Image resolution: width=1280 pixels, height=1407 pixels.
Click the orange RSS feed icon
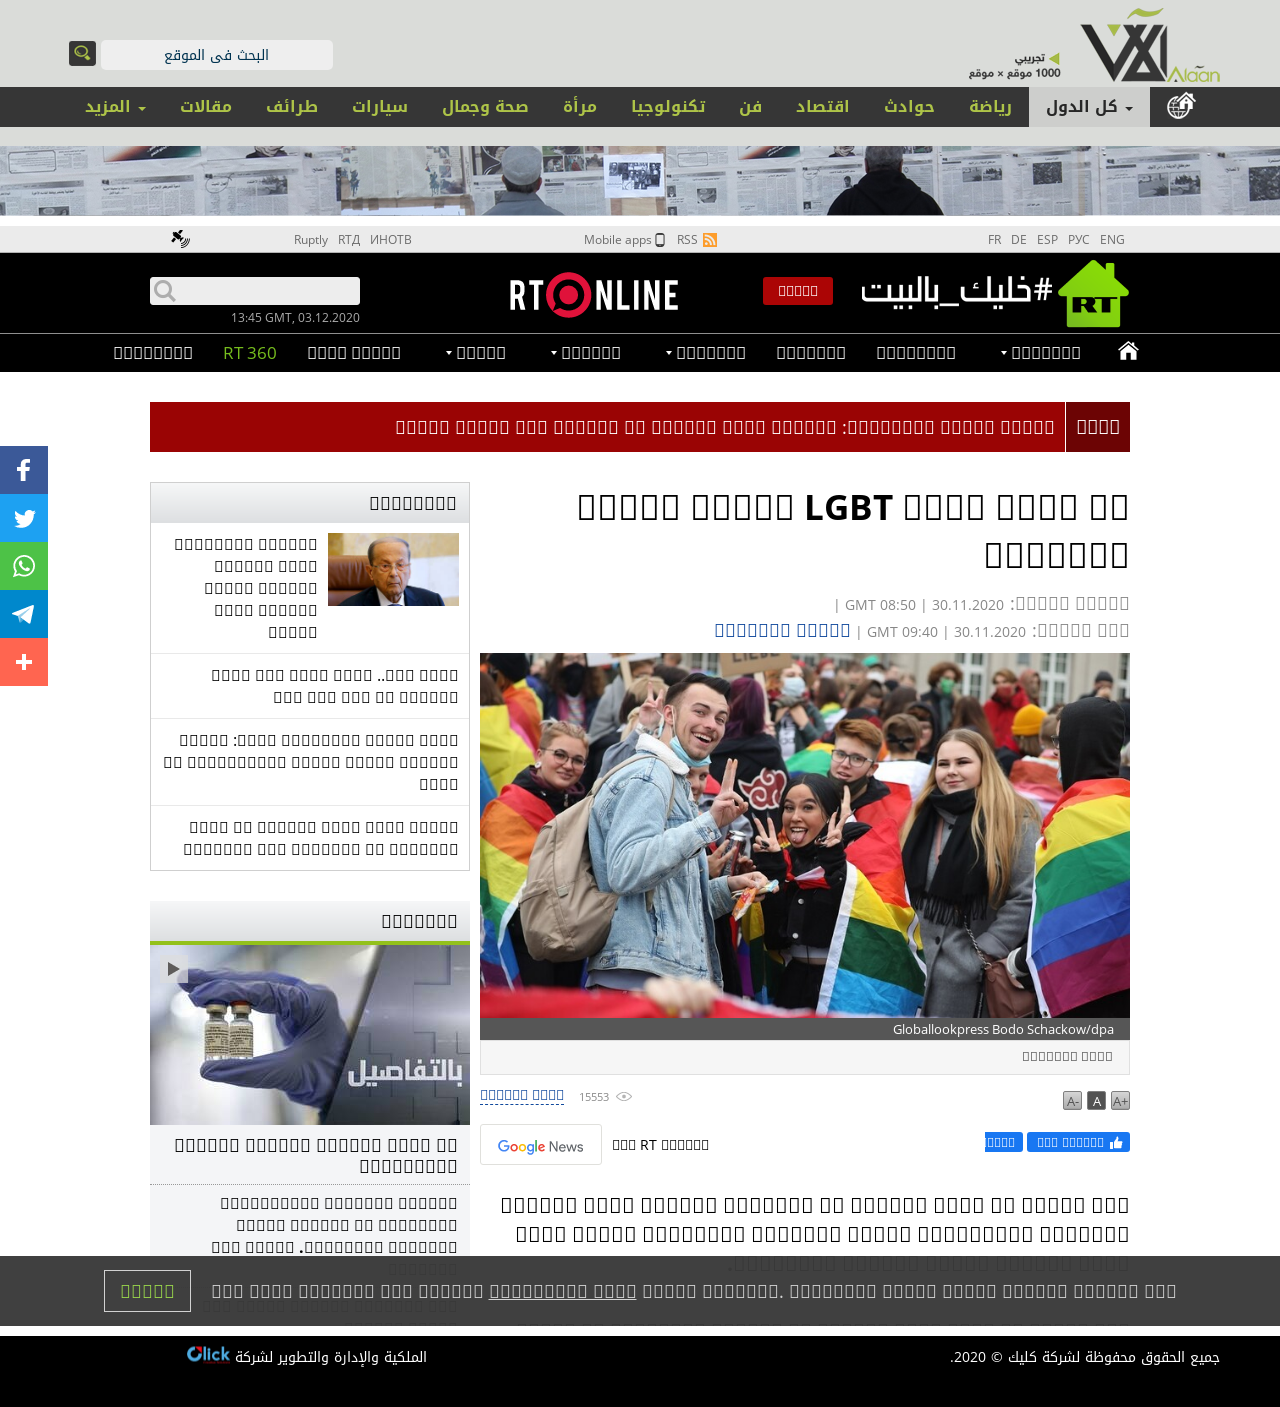click(710, 240)
